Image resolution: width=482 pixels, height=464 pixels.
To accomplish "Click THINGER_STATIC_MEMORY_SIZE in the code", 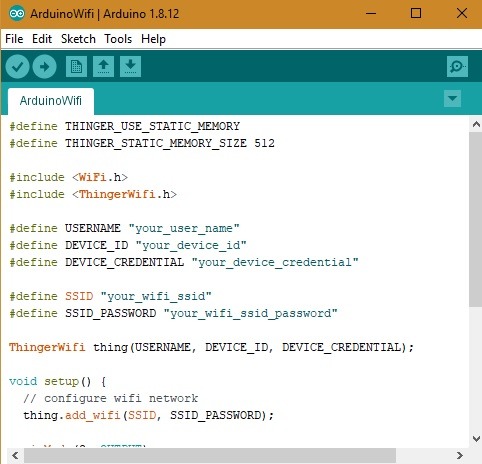I will tap(156, 143).
